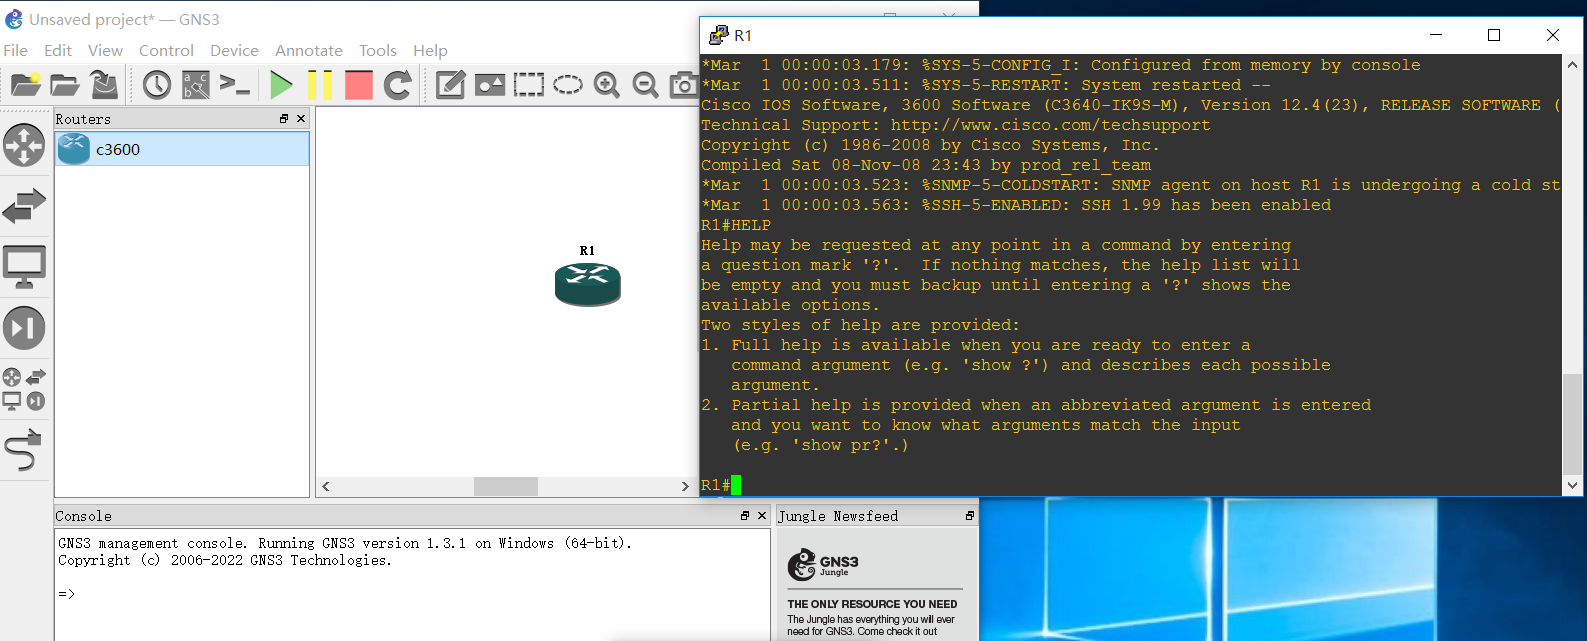Click the Insert a picture icon
The height and width of the screenshot is (641, 1587).
click(490, 85)
